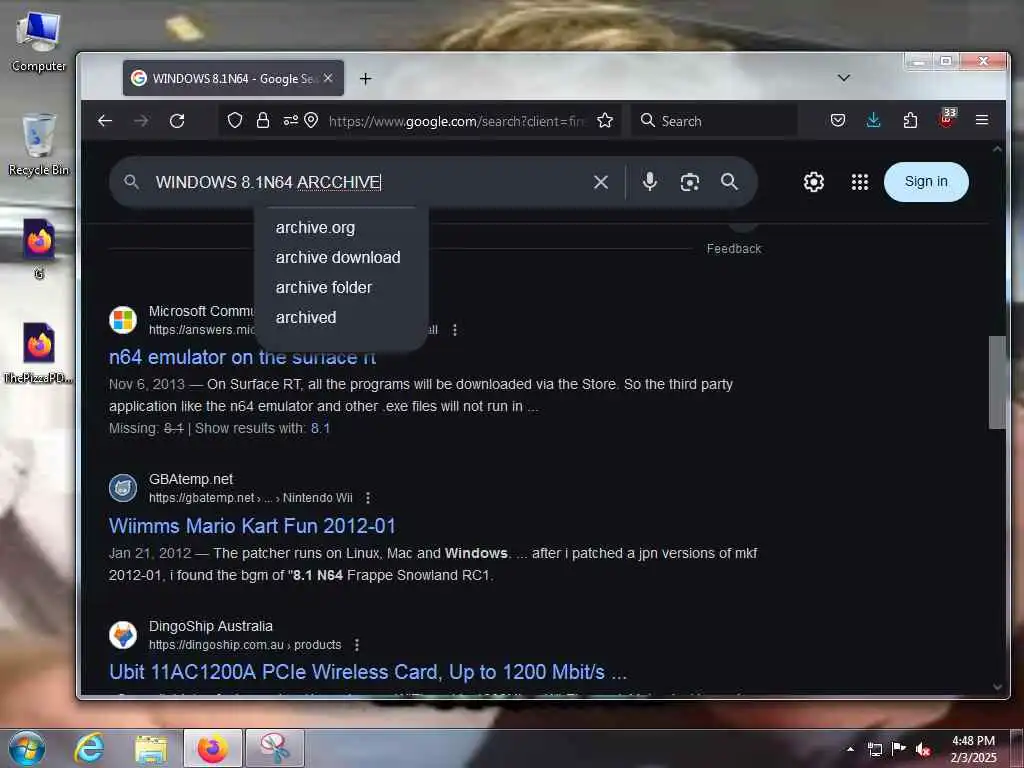Open the Snipping Tool taskbar button
Viewport: 1024px width, 768px height.
point(274,748)
